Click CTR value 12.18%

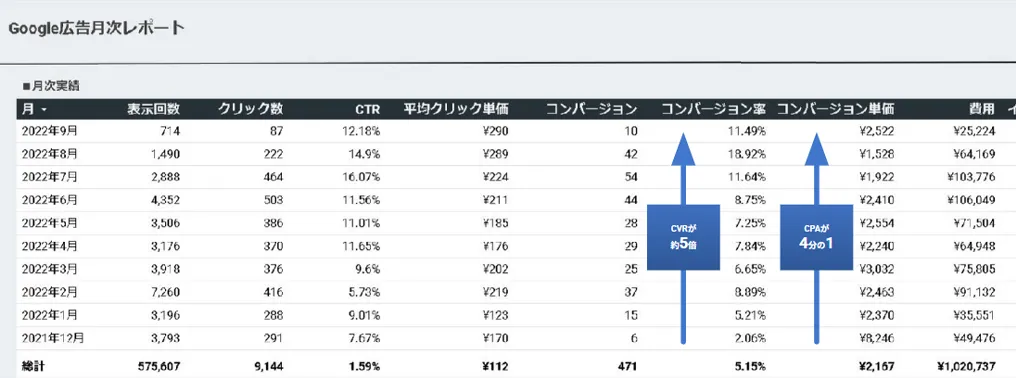point(362,131)
